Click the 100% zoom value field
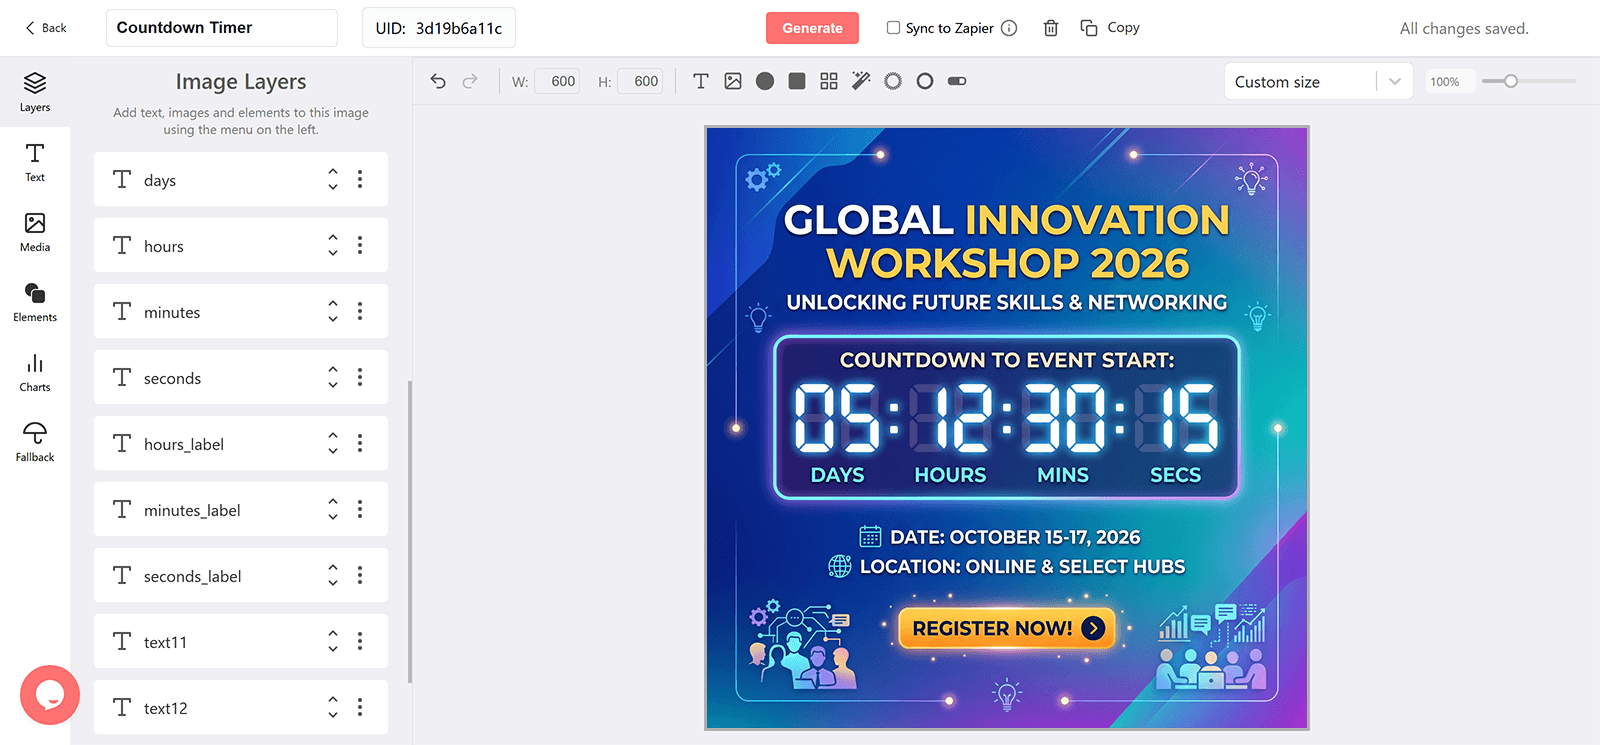 pos(1448,82)
